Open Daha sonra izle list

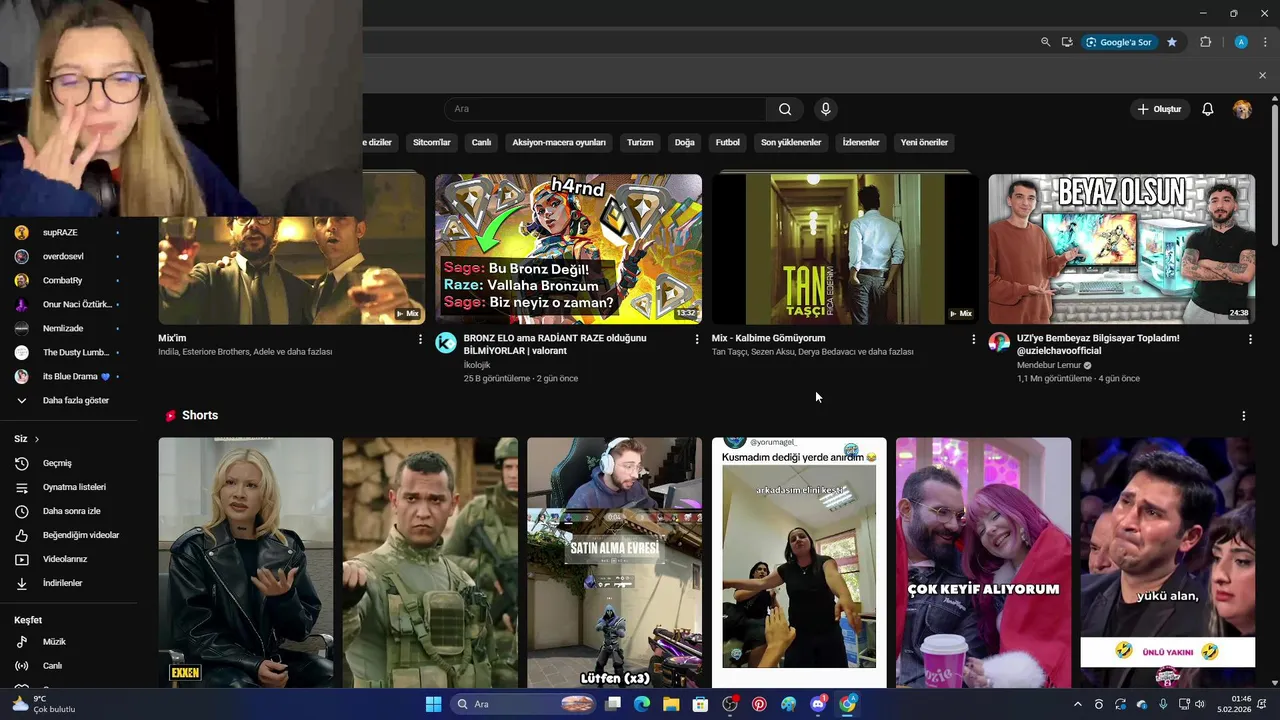(x=68, y=511)
